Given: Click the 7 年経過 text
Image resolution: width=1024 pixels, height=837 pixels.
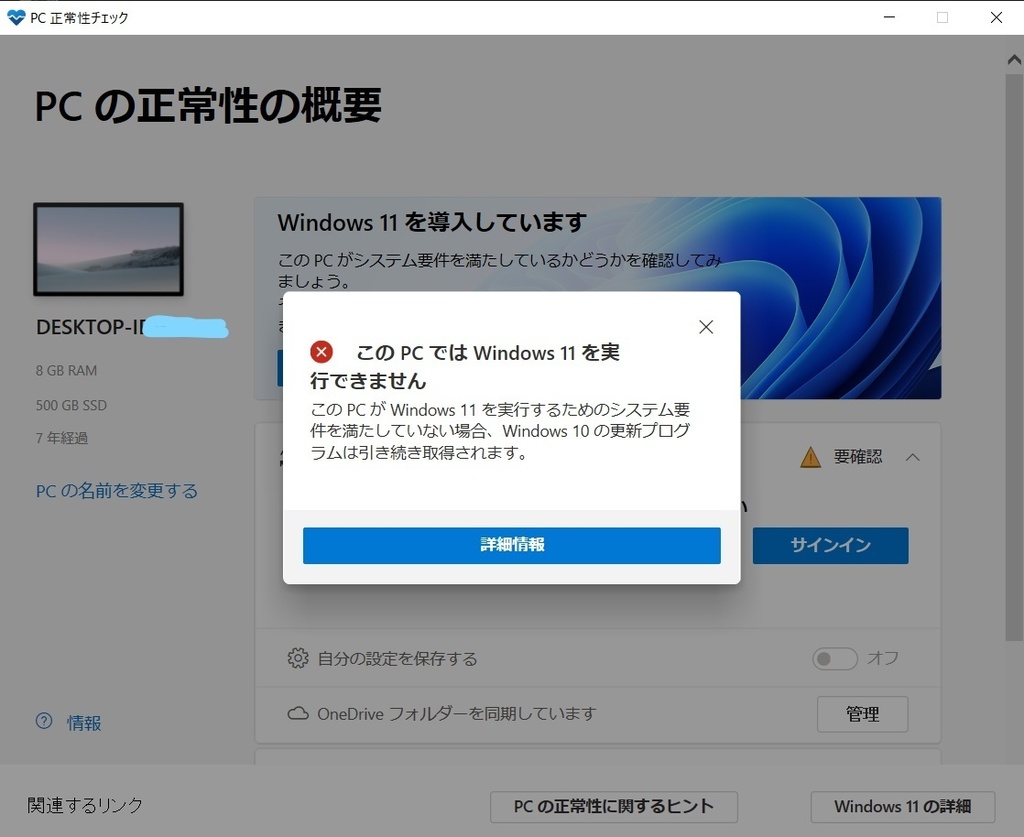Looking at the screenshot, I should (61, 437).
